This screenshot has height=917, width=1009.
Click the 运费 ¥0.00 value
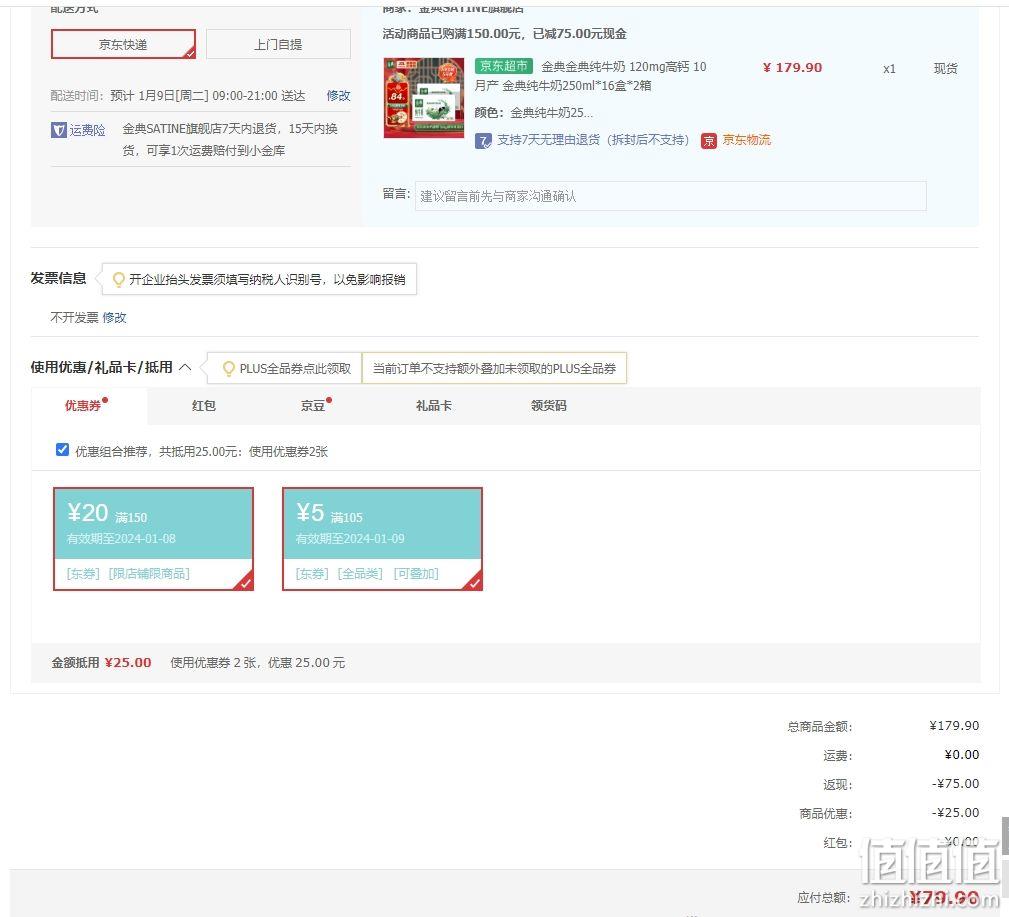point(961,754)
